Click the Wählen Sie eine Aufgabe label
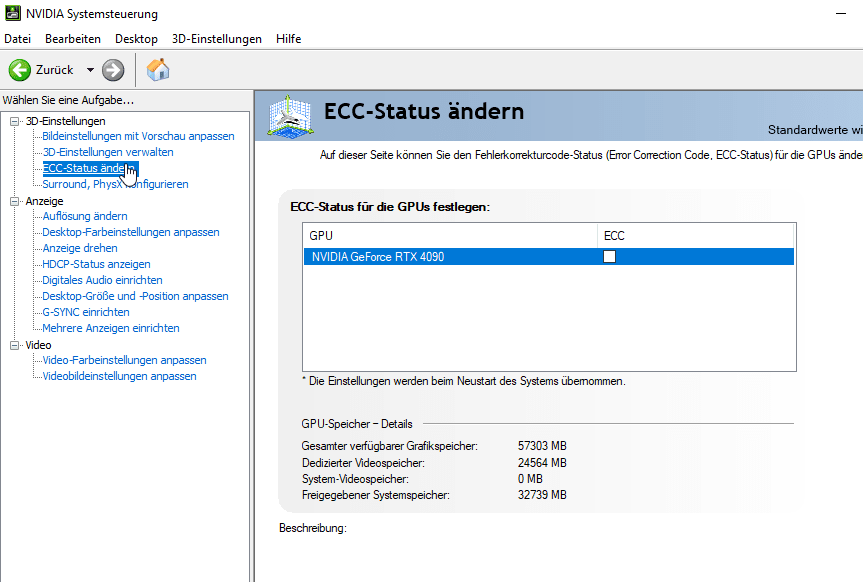The image size is (863, 582). click(x=68, y=100)
